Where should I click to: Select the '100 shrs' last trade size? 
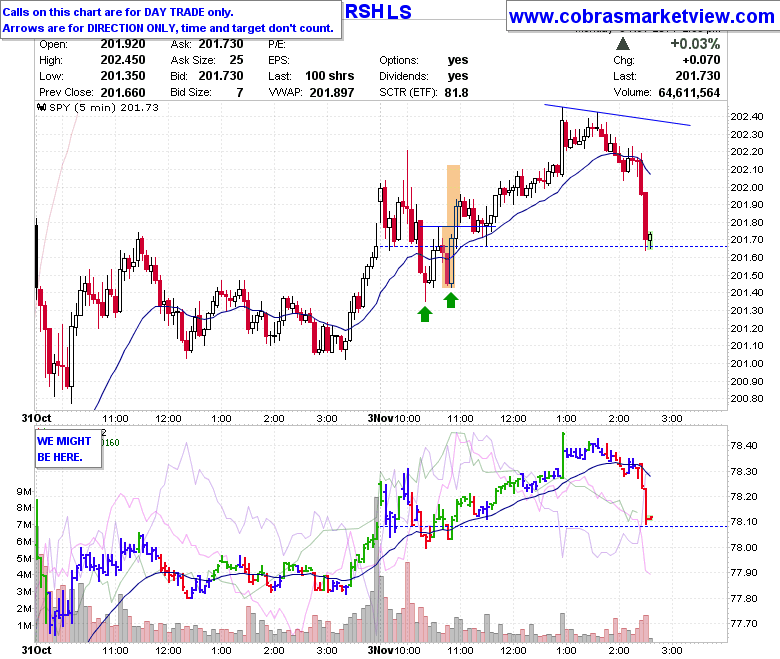point(330,76)
